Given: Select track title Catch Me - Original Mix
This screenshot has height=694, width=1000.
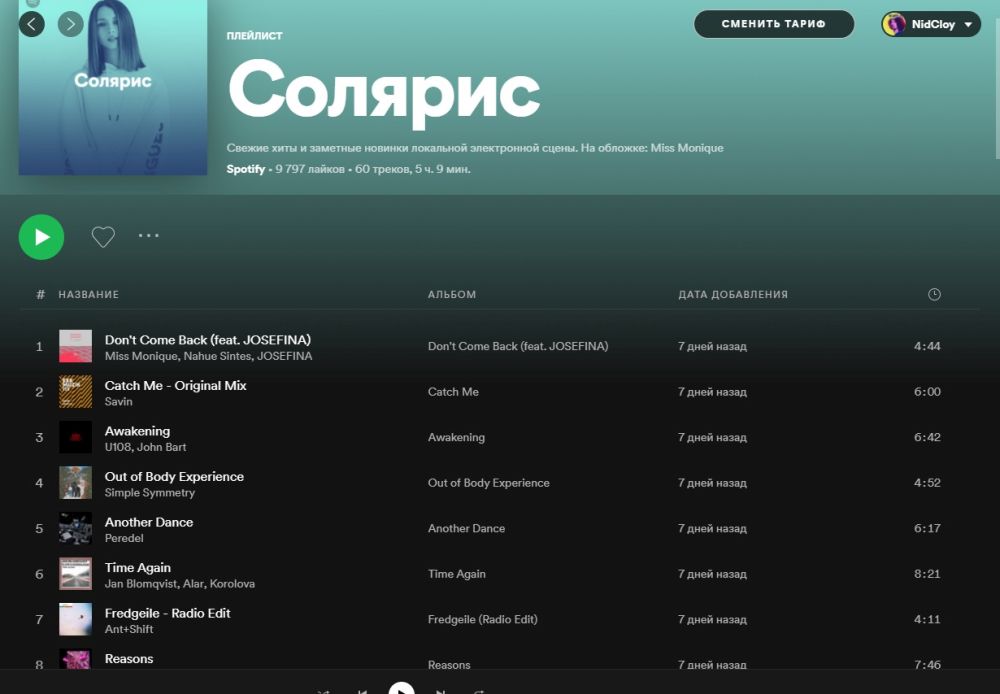Looking at the screenshot, I should 175,385.
